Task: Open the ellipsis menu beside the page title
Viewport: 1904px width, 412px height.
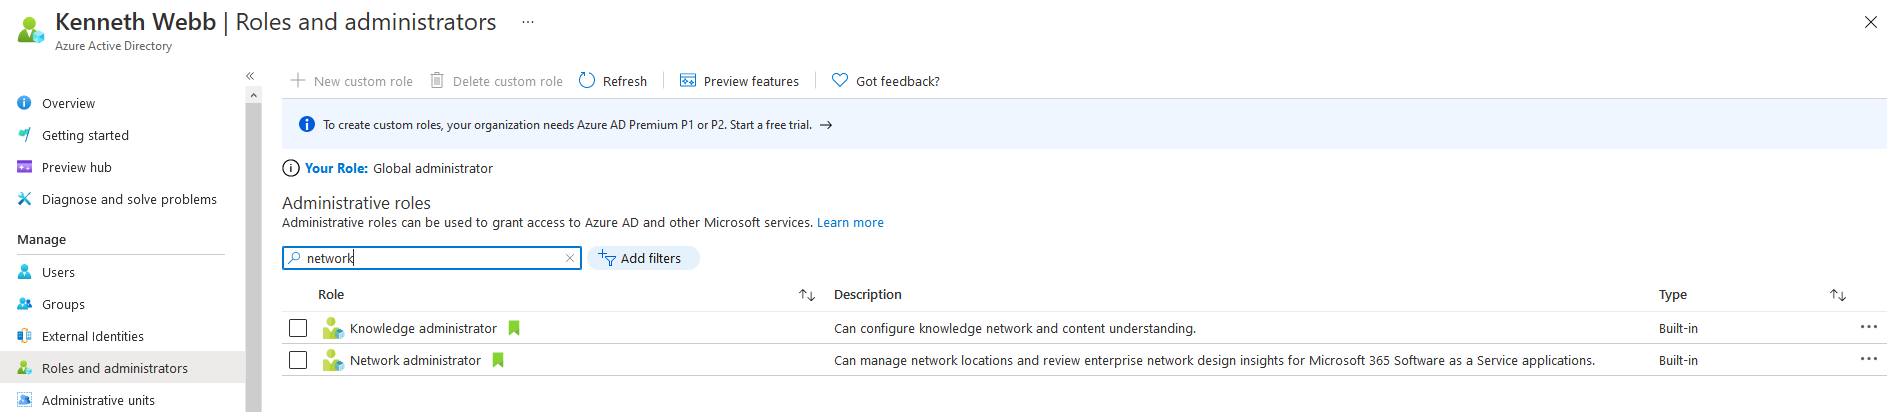Action: (528, 22)
